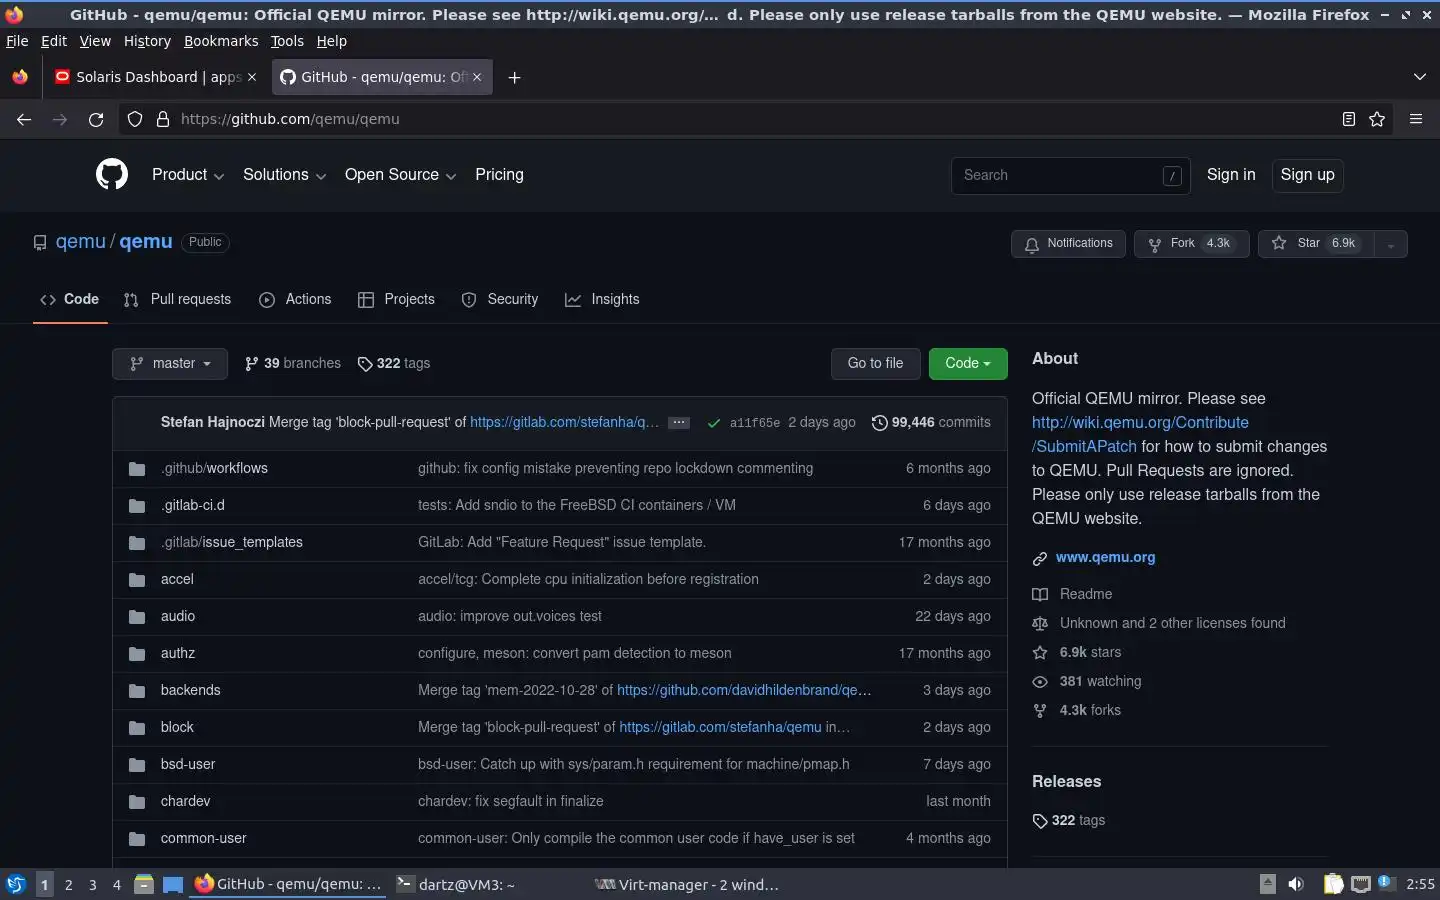Click the Go to file button
The height and width of the screenshot is (900, 1440).
coord(875,363)
